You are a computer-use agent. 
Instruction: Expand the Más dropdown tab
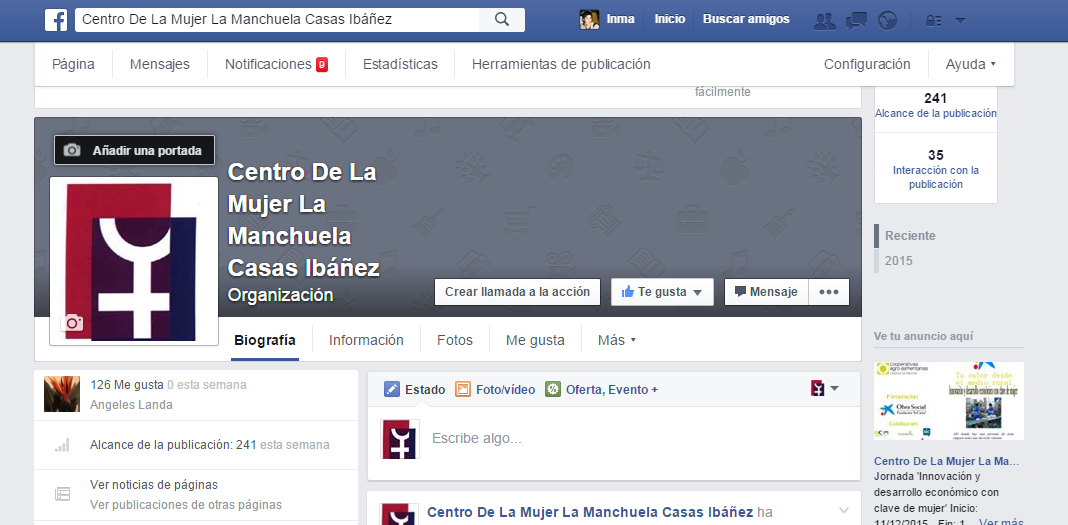coord(616,340)
